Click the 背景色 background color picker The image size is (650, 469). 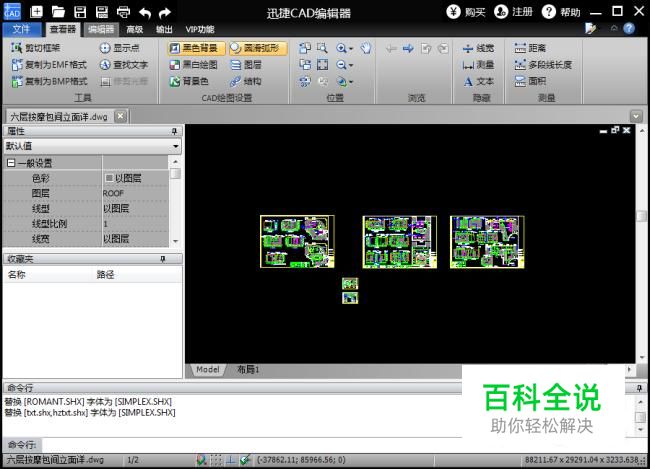click(189, 81)
